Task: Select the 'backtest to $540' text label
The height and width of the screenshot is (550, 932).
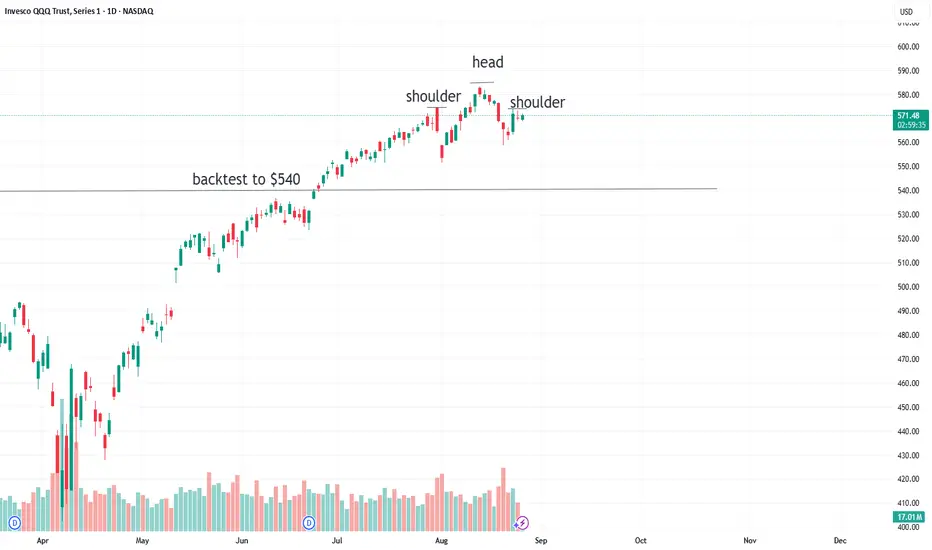Action: 246,179
